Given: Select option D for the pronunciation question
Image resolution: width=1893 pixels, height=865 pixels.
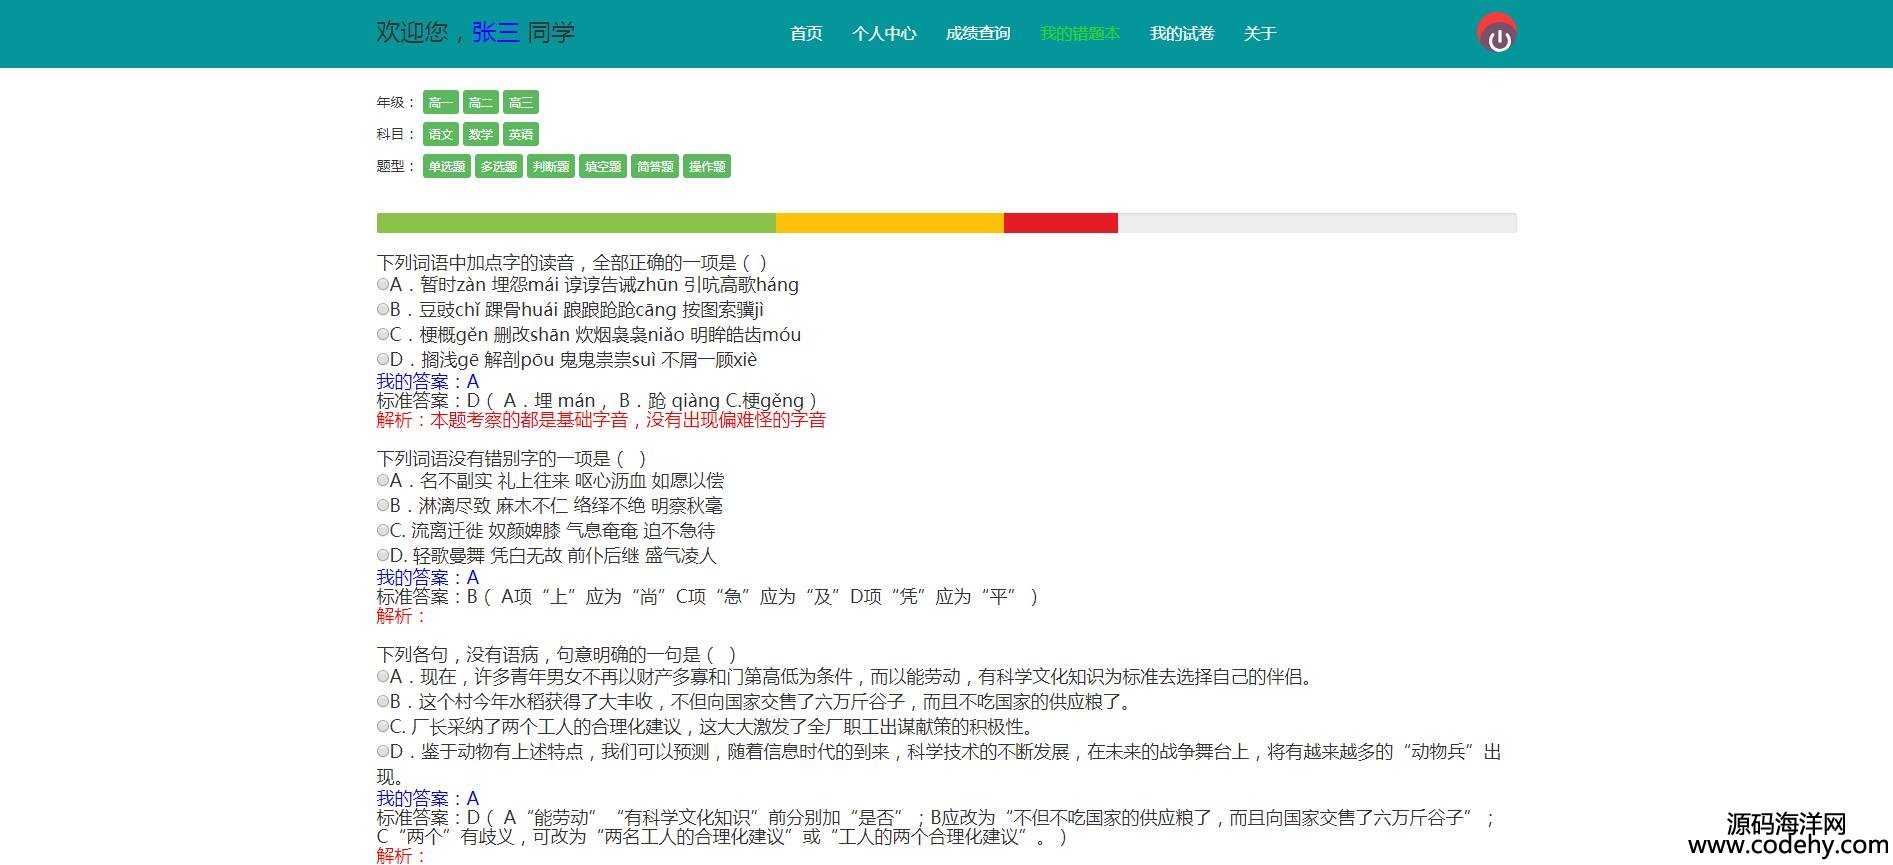Looking at the screenshot, I should (383, 359).
